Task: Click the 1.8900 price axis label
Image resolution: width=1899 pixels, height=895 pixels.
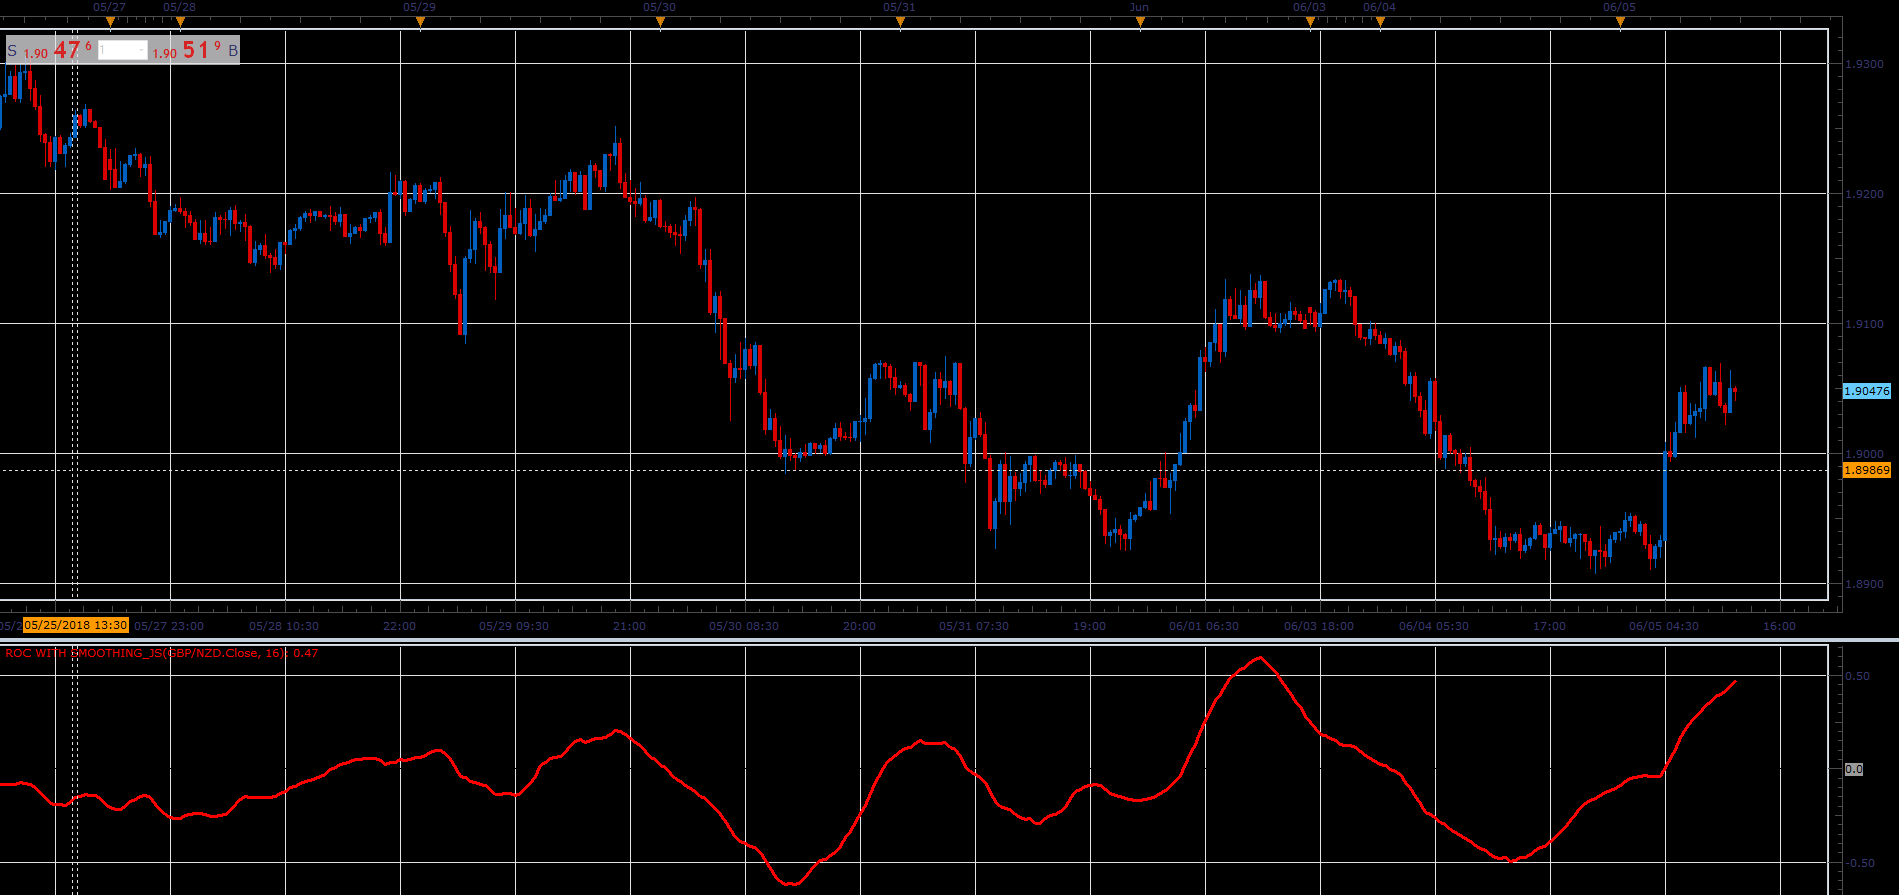Action: point(1863,584)
